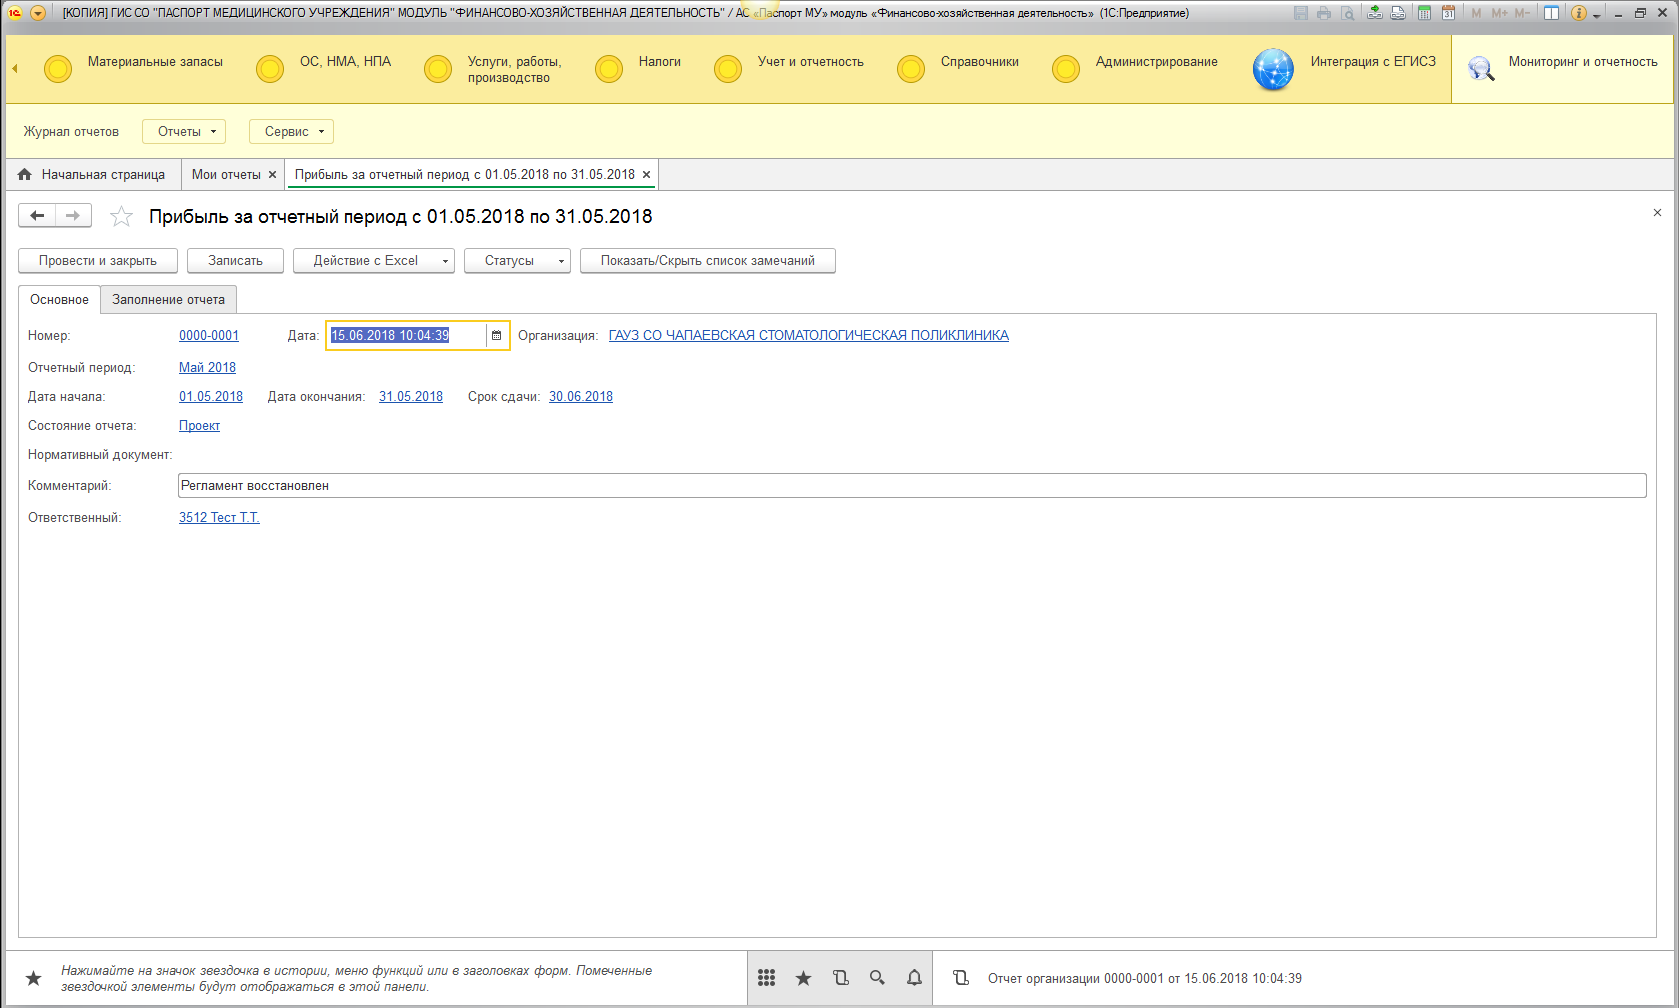Open the Статусы dropdown button
This screenshot has height=1008, width=1679.
[x=516, y=261]
